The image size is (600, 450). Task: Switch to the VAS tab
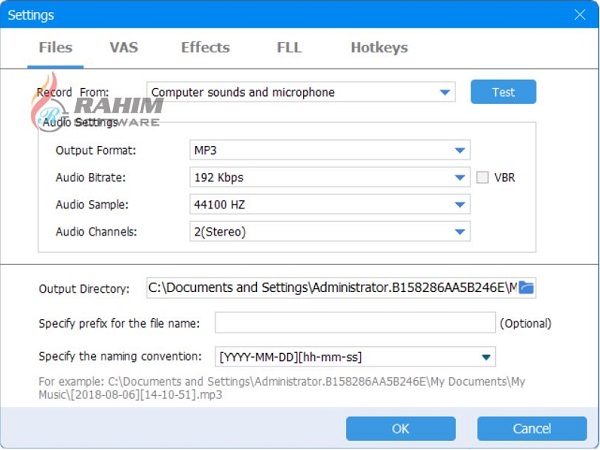(x=124, y=48)
